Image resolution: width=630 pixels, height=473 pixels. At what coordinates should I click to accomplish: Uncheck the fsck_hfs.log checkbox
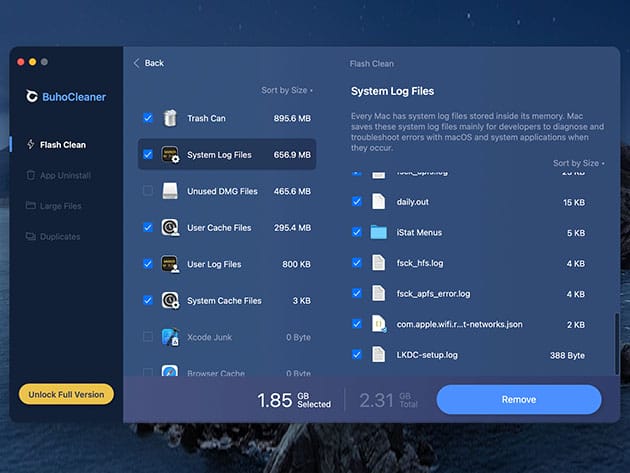pos(357,263)
